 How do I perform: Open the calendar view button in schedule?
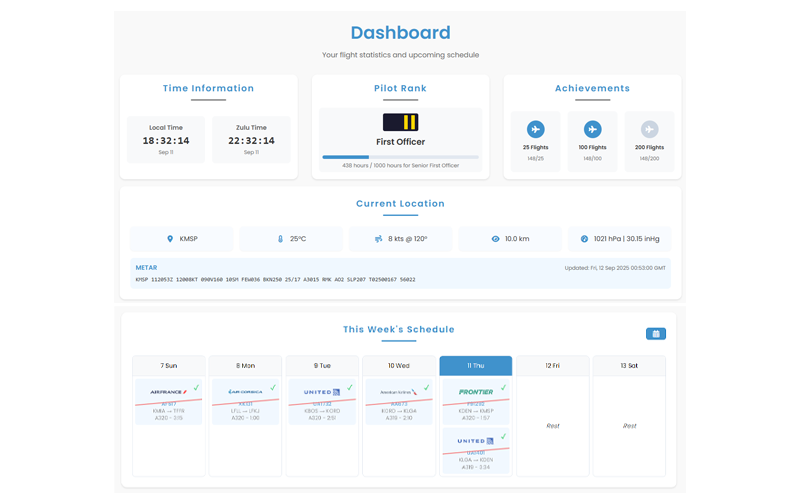coord(656,334)
